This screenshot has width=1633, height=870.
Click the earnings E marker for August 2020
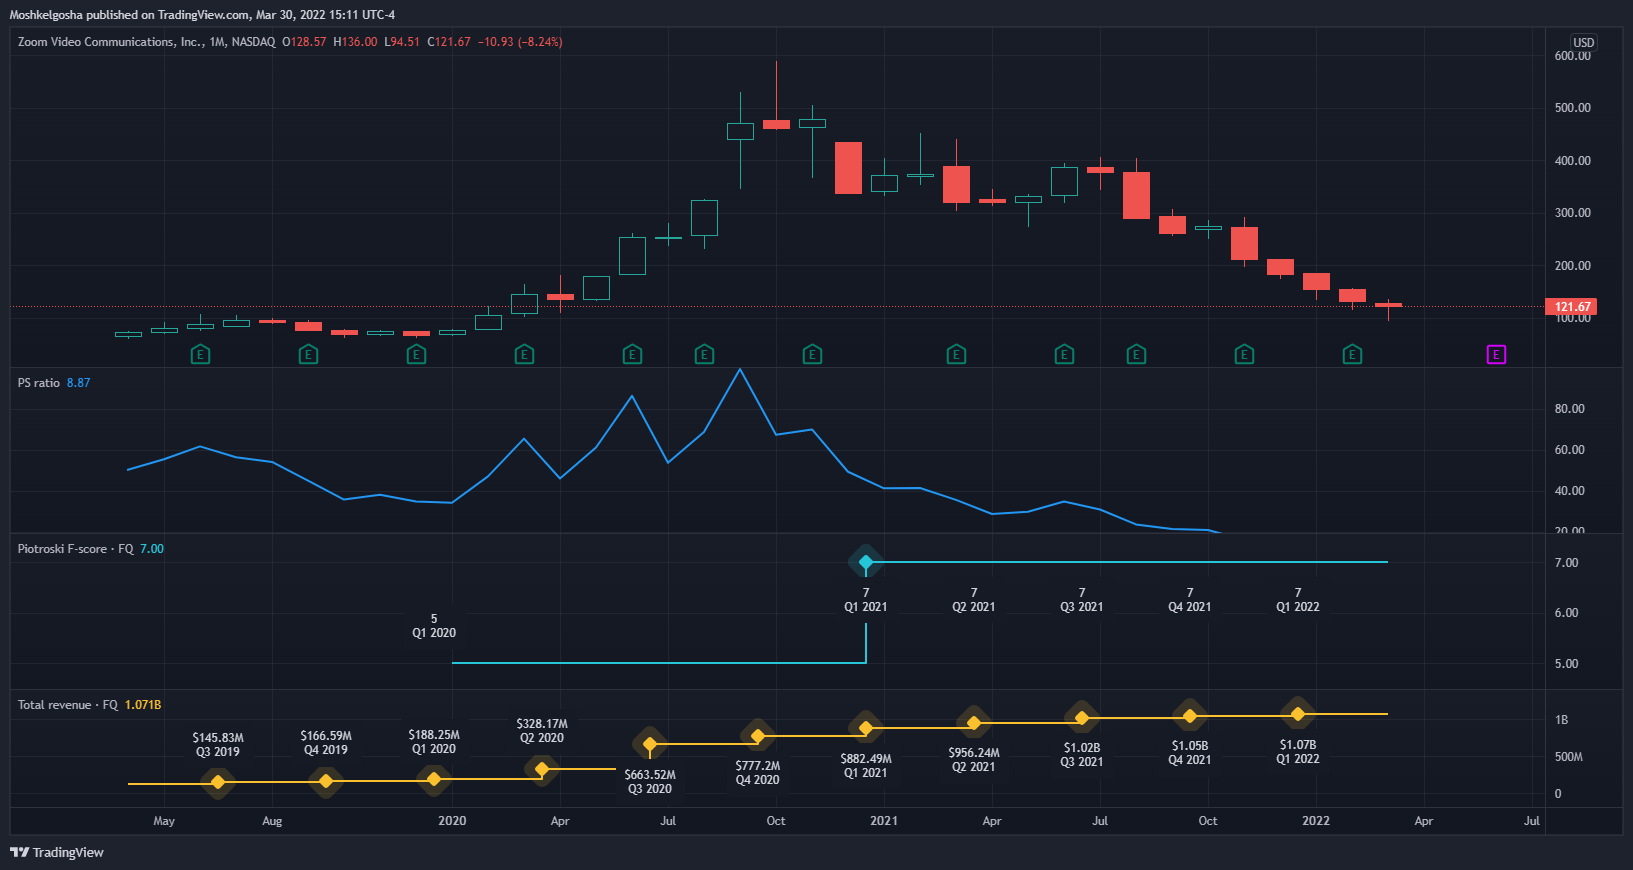tap(704, 354)
